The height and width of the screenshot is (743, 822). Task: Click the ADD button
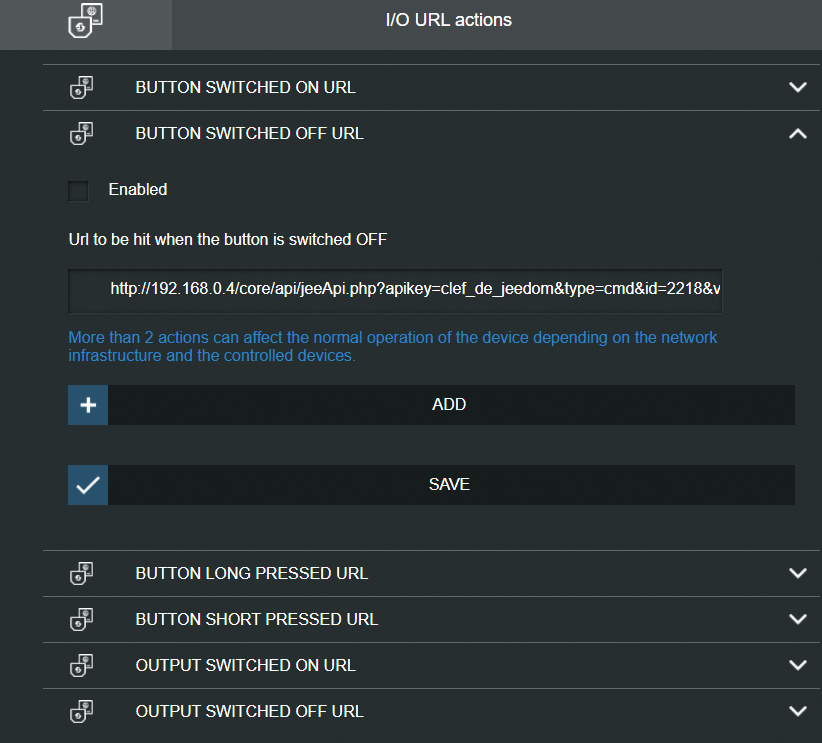pos(431,405)
